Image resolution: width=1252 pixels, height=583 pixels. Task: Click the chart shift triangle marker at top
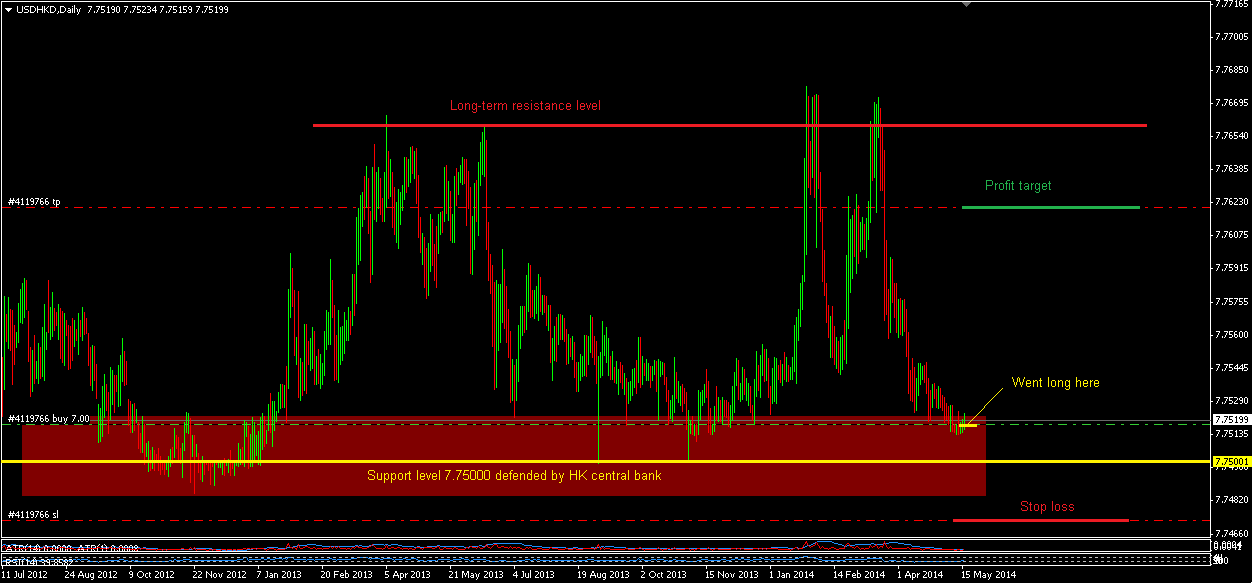click(x=966, y=5)
